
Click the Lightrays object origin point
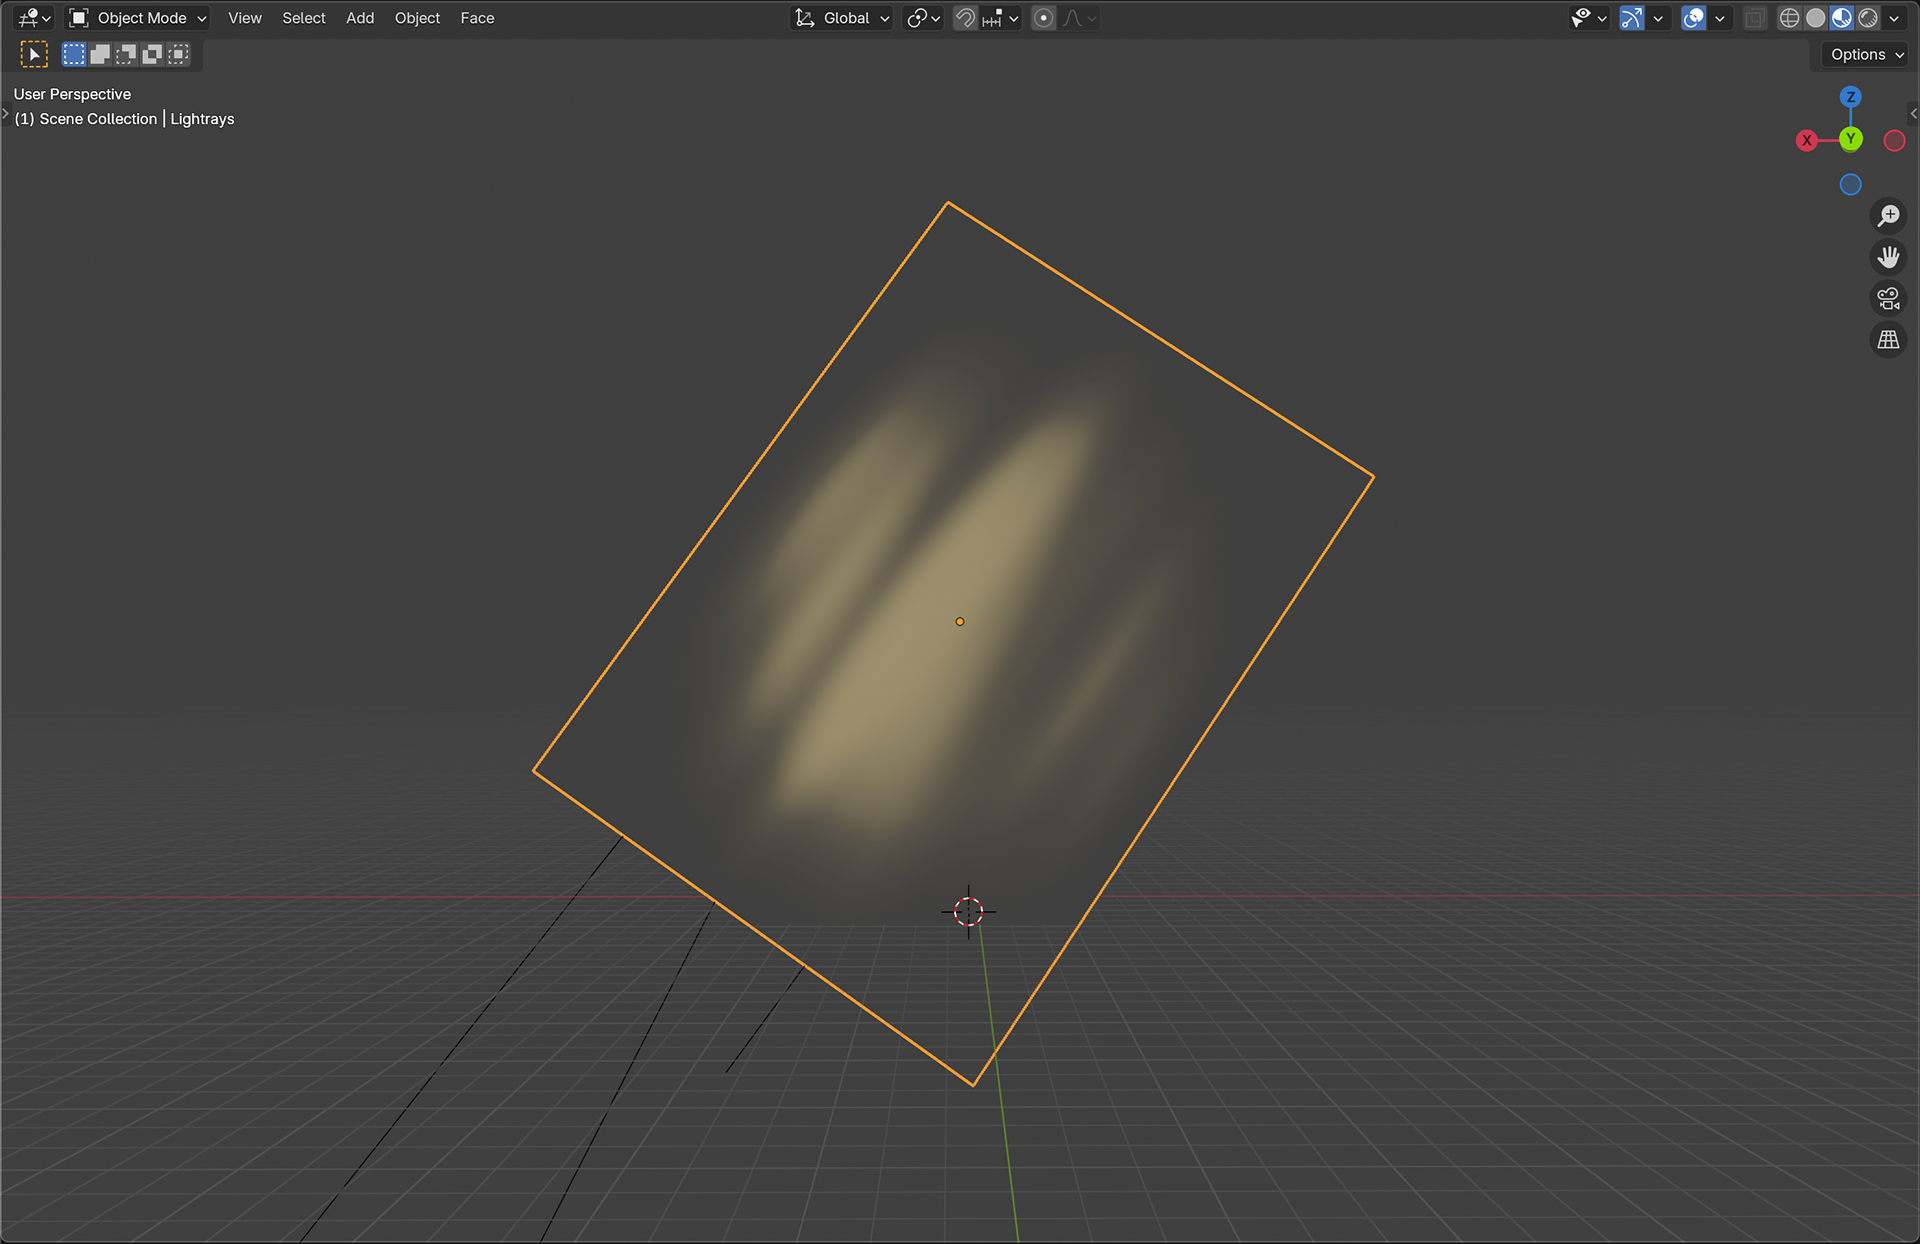(x=960, y=622)
